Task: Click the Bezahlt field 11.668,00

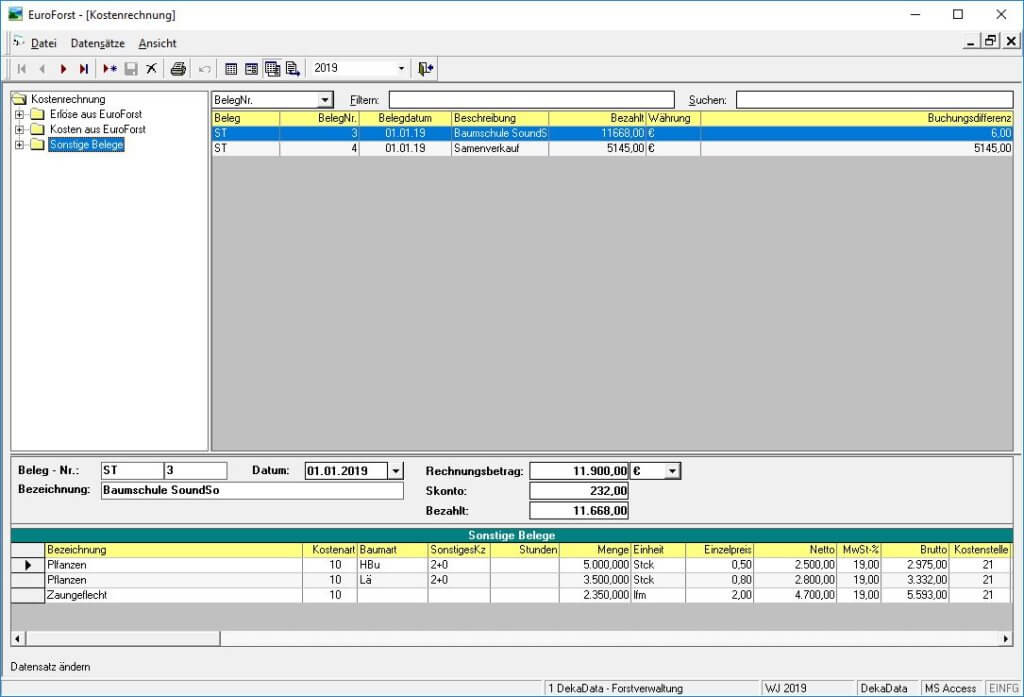Action: tap(579, 511)
